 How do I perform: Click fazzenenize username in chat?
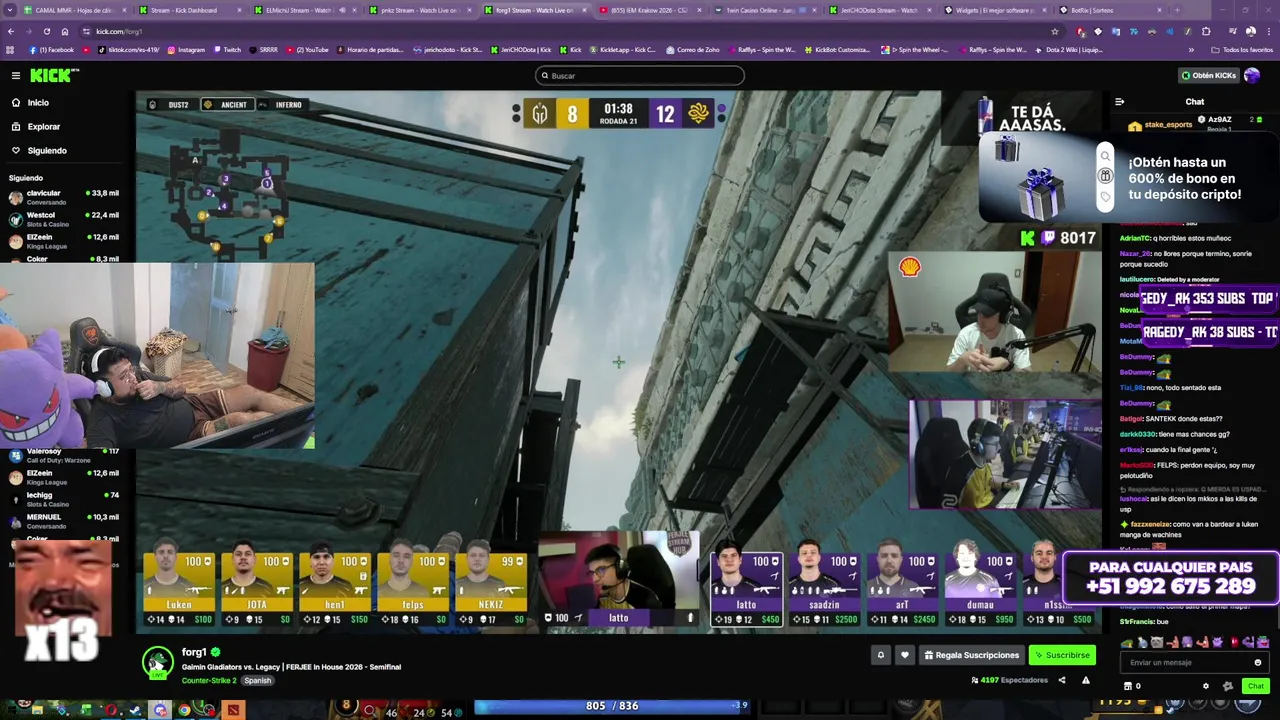[1150, 524]
